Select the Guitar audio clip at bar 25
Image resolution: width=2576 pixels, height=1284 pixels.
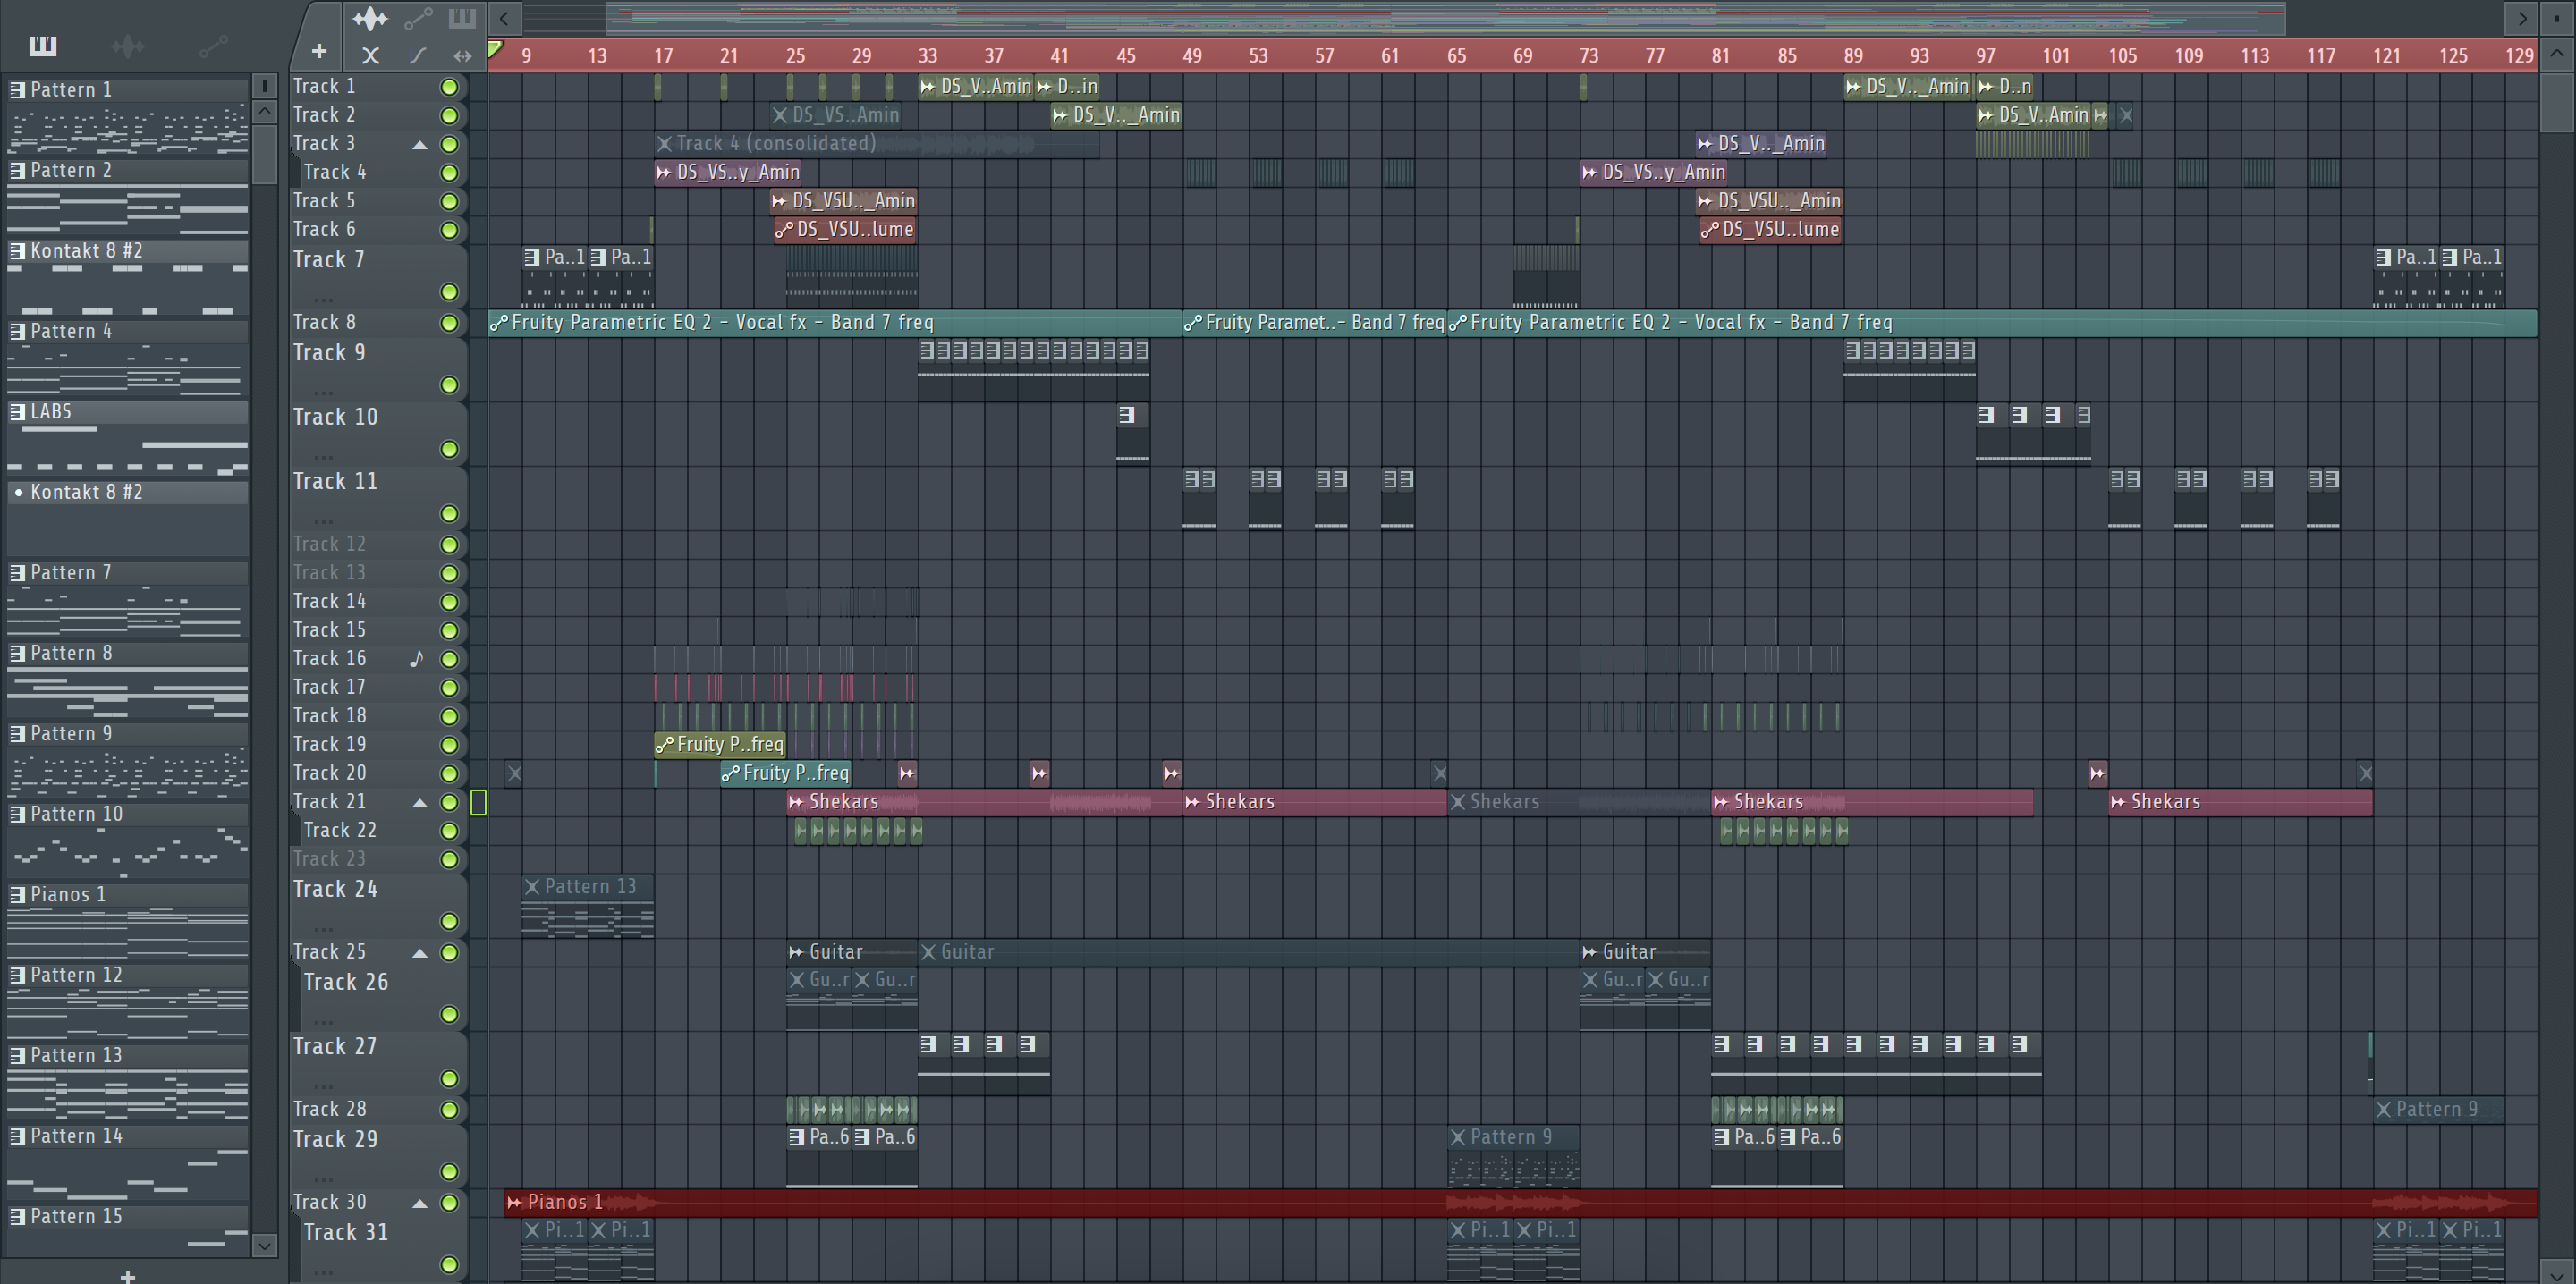(851, 952)
